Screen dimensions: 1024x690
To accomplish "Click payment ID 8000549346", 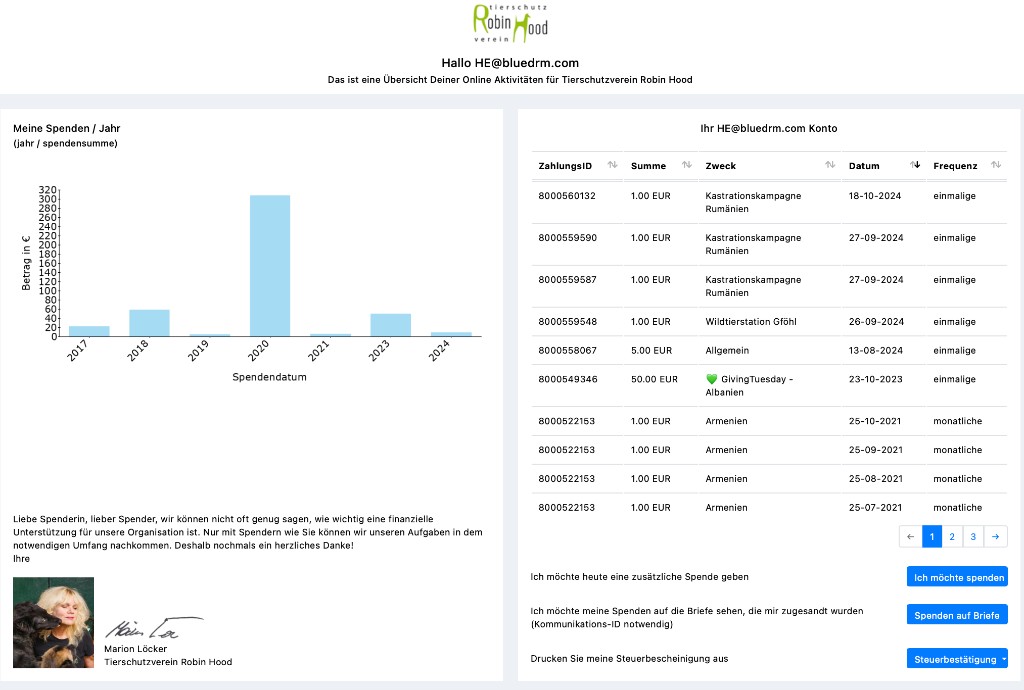I will [568, 379].
